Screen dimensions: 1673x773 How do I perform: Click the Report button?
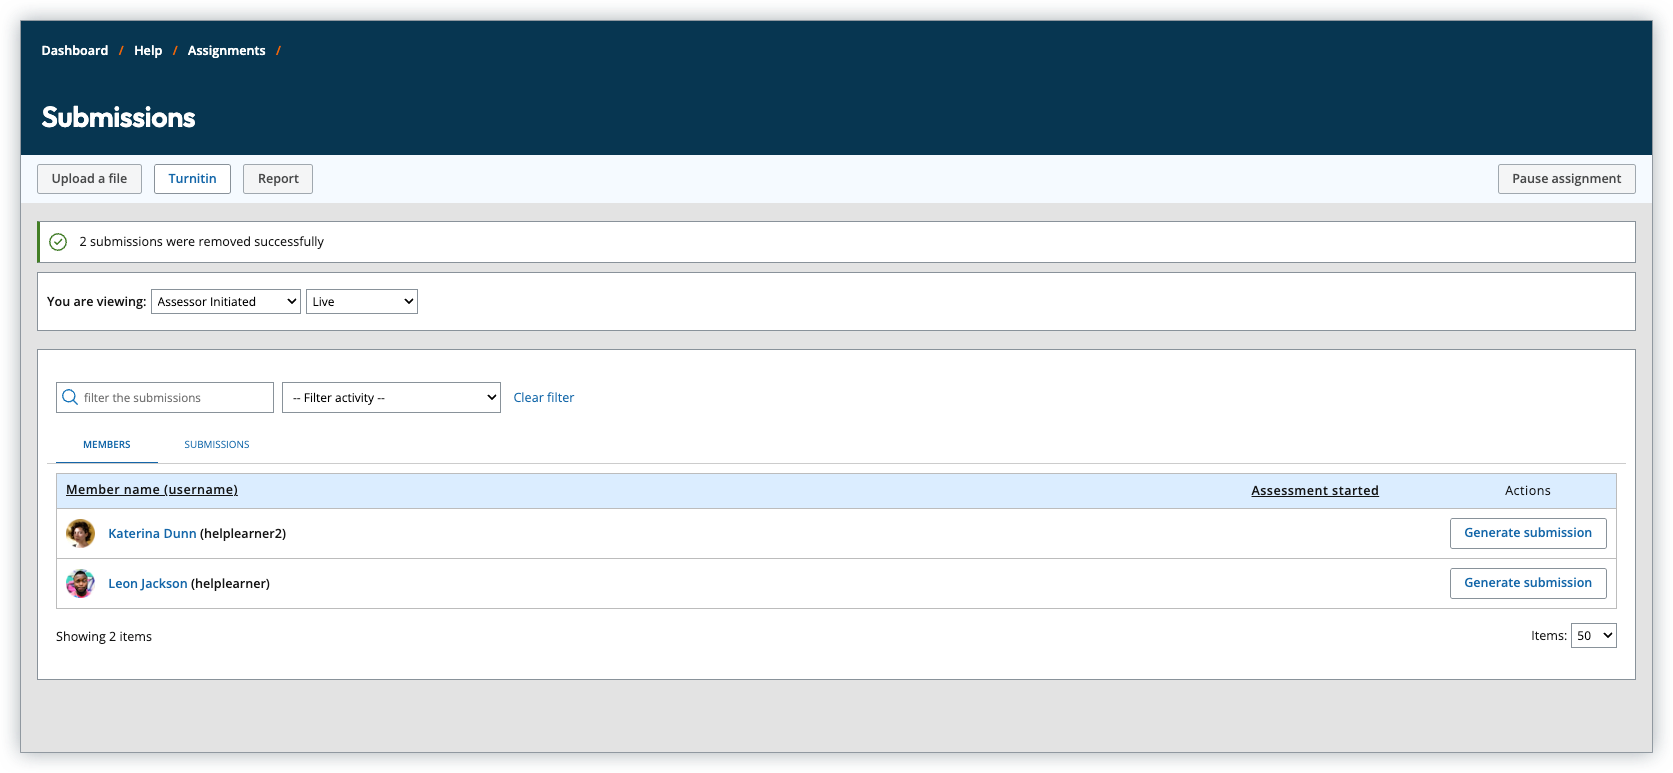point(278,179)
